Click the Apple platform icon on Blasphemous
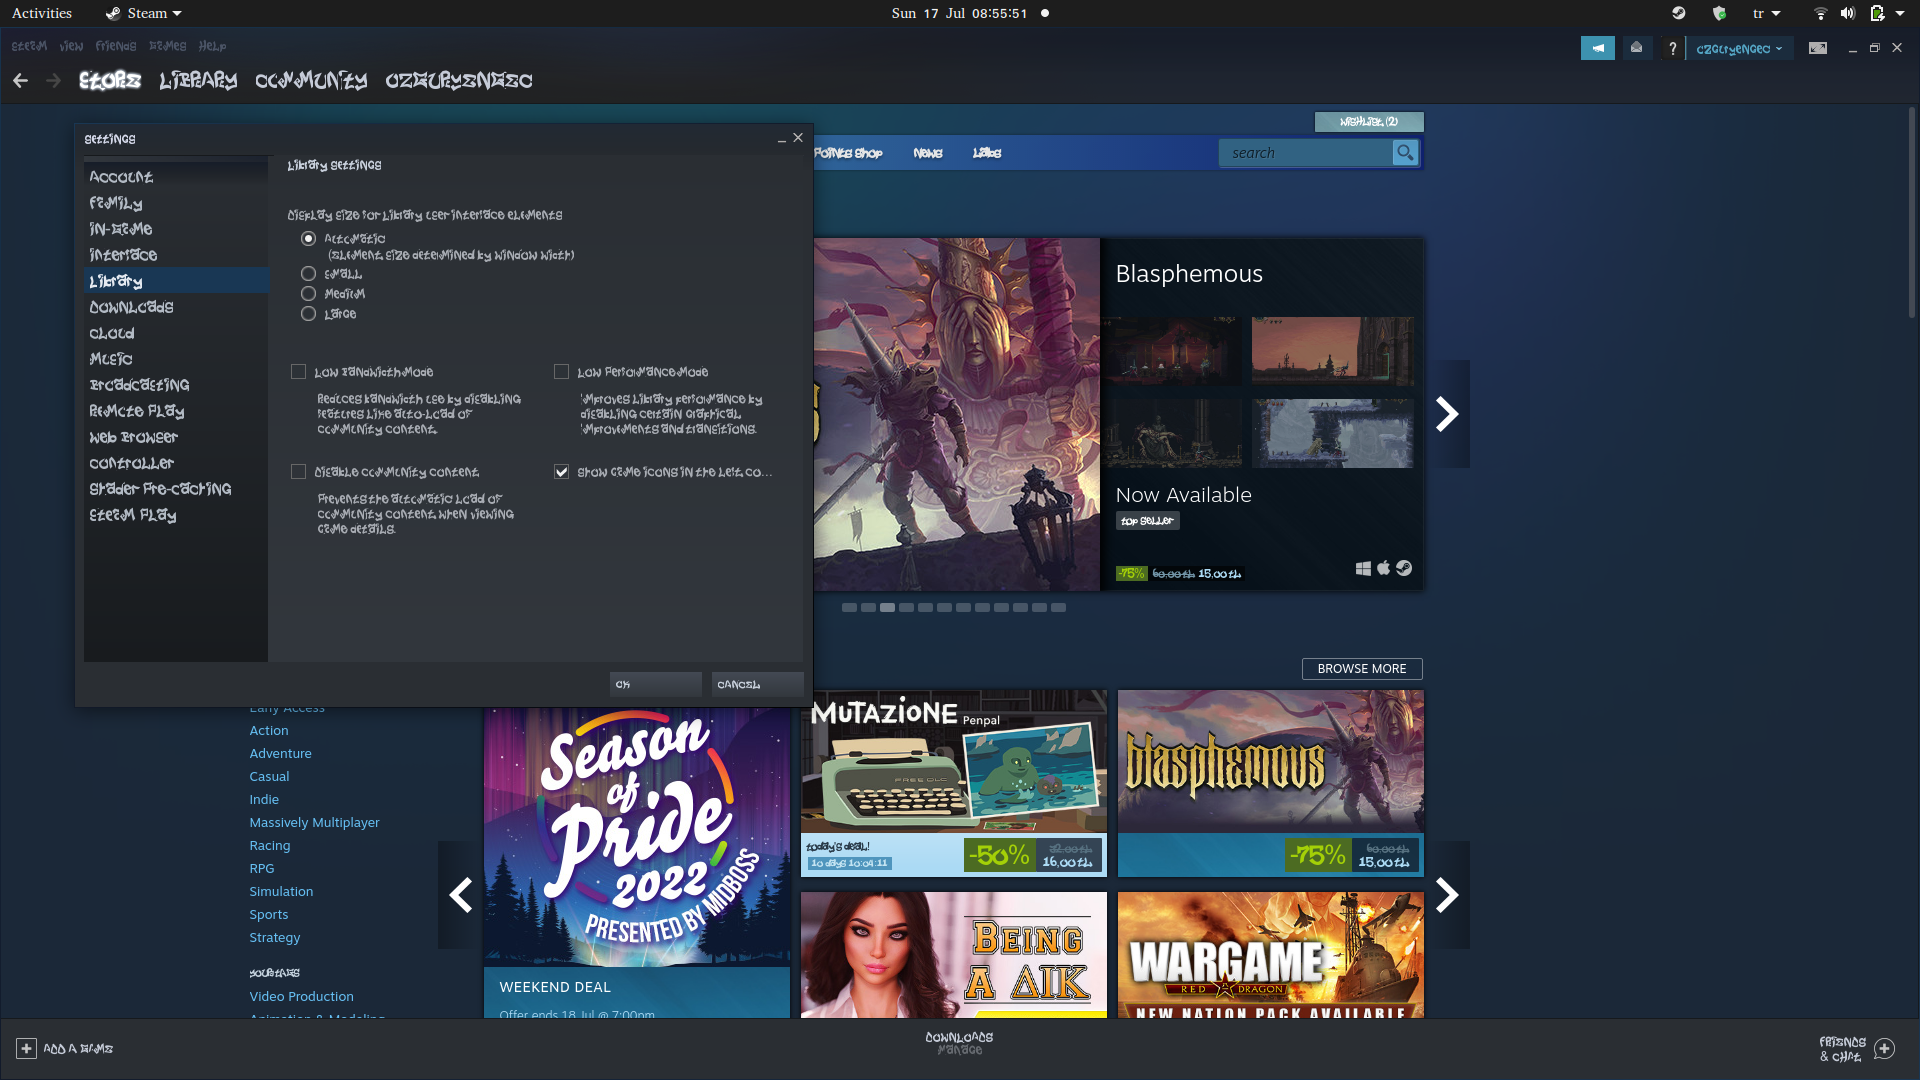The image size is (1920, 1080). (1384, 568)
